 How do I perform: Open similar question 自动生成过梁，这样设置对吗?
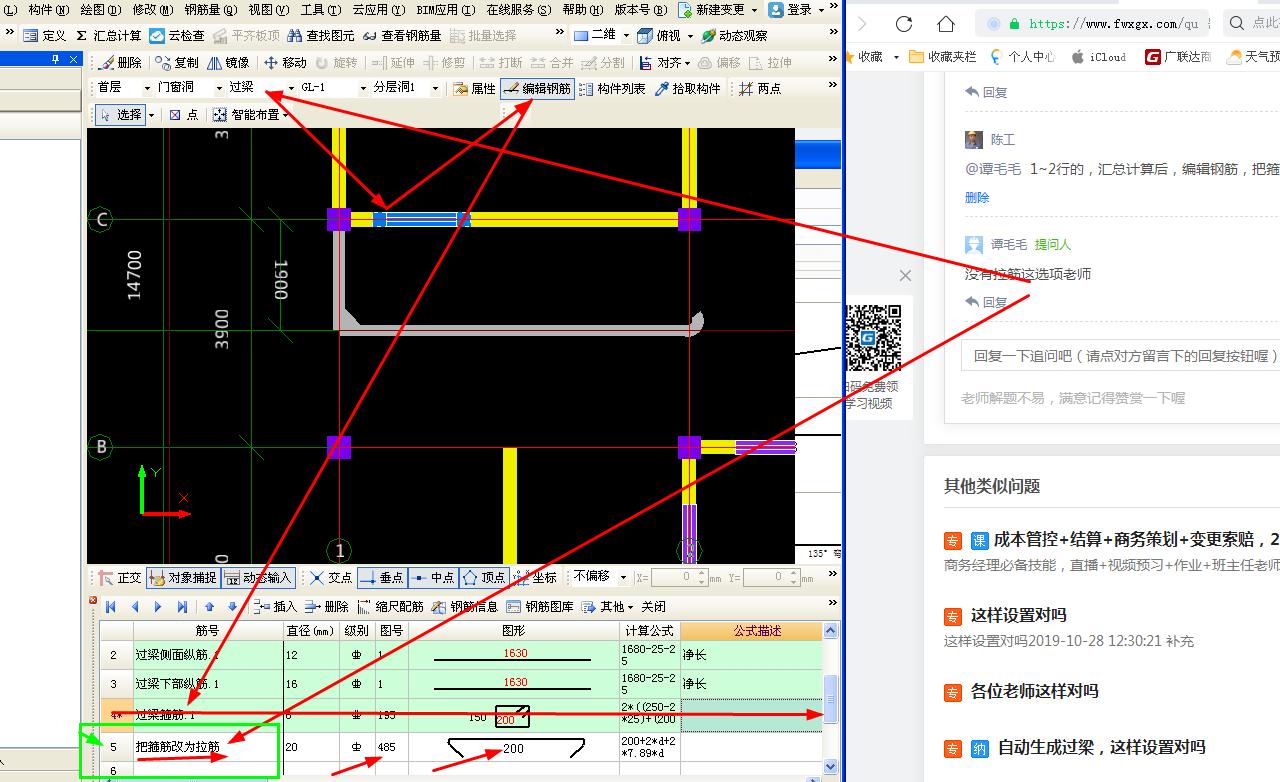1101,747
